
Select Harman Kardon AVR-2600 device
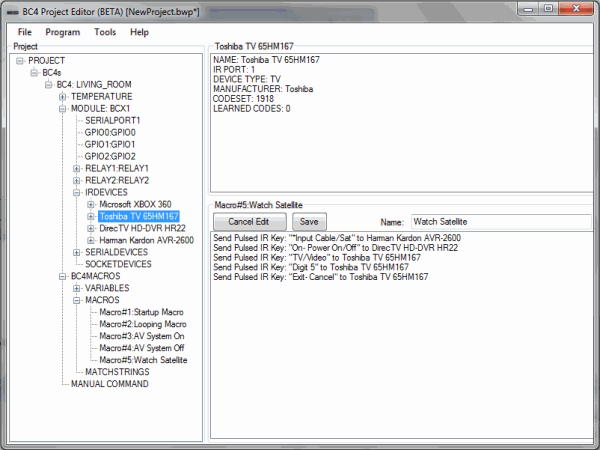(x=147, y=240)
